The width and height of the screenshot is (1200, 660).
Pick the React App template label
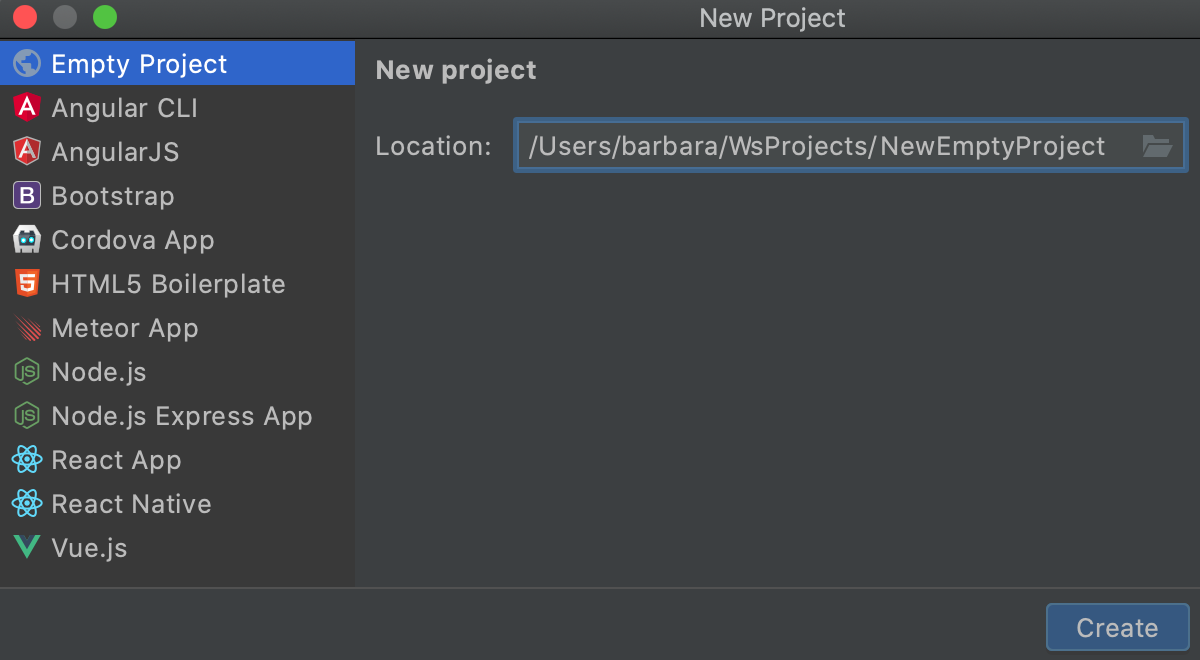tap(116, 460)
